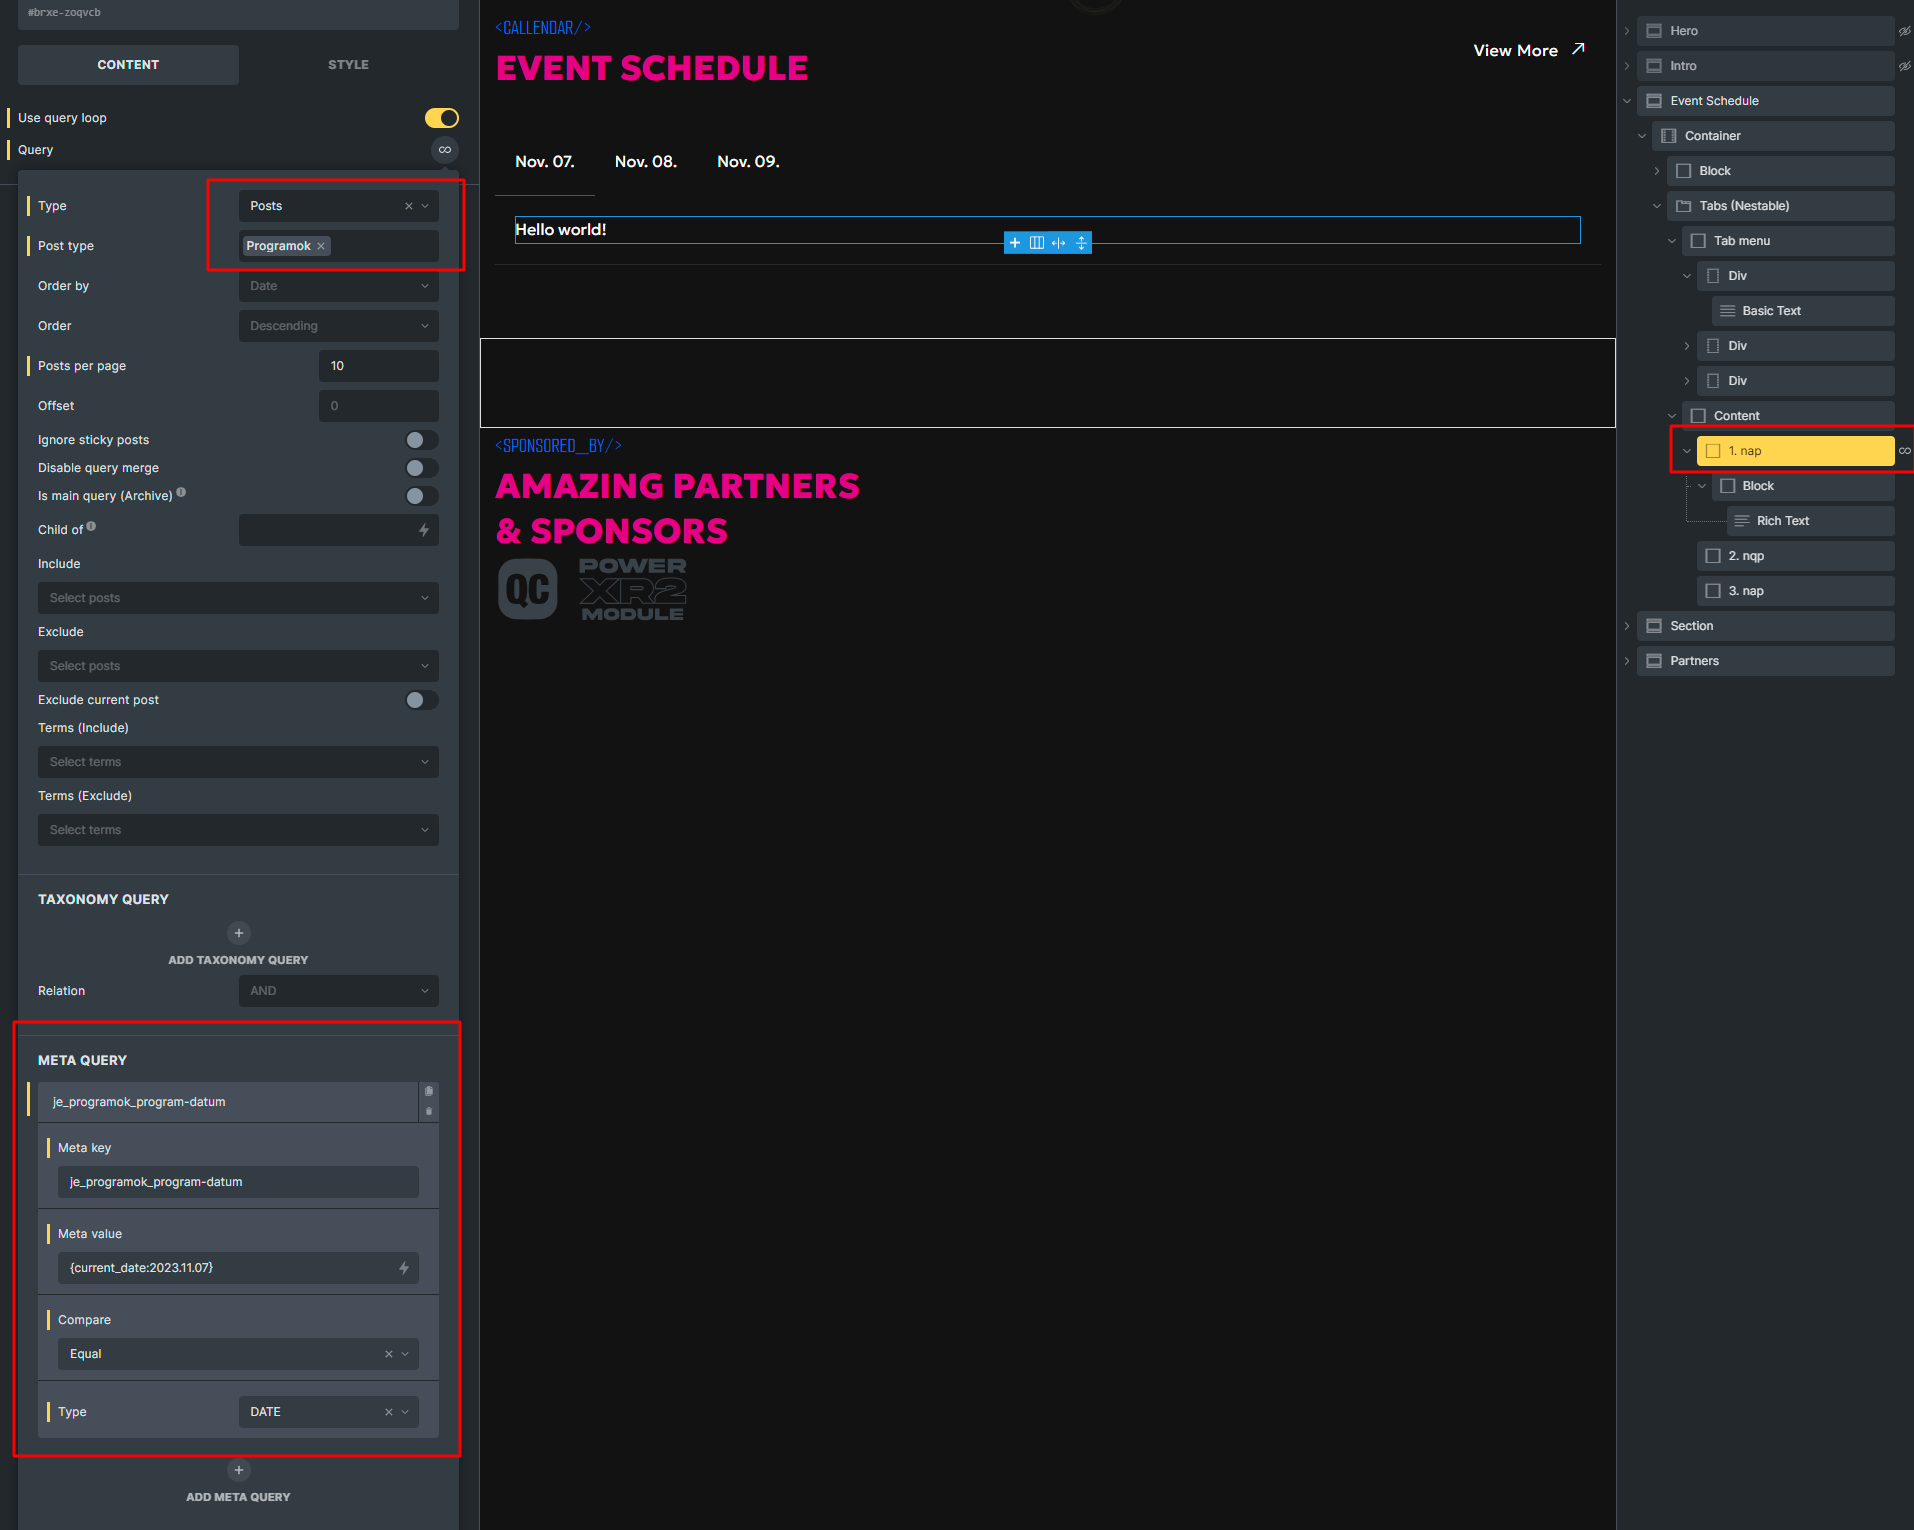
Task: Open dynamic data lightning icon for Child of
Action: pos(426,530)
